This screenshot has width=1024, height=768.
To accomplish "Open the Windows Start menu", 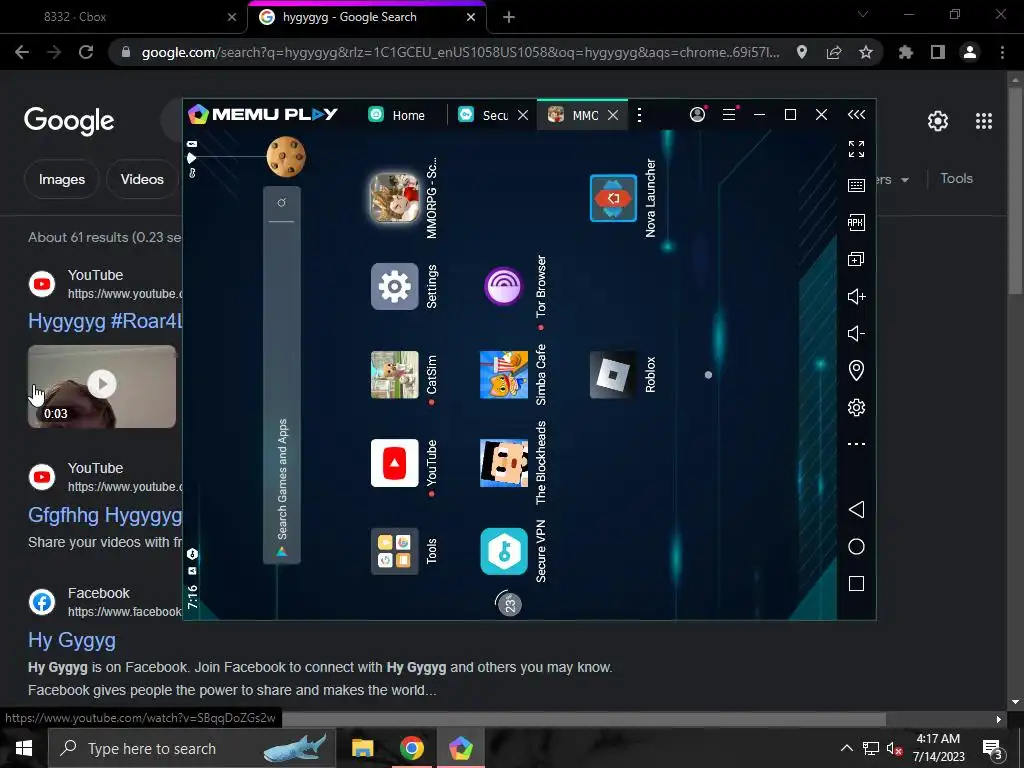I will (24, 748).
